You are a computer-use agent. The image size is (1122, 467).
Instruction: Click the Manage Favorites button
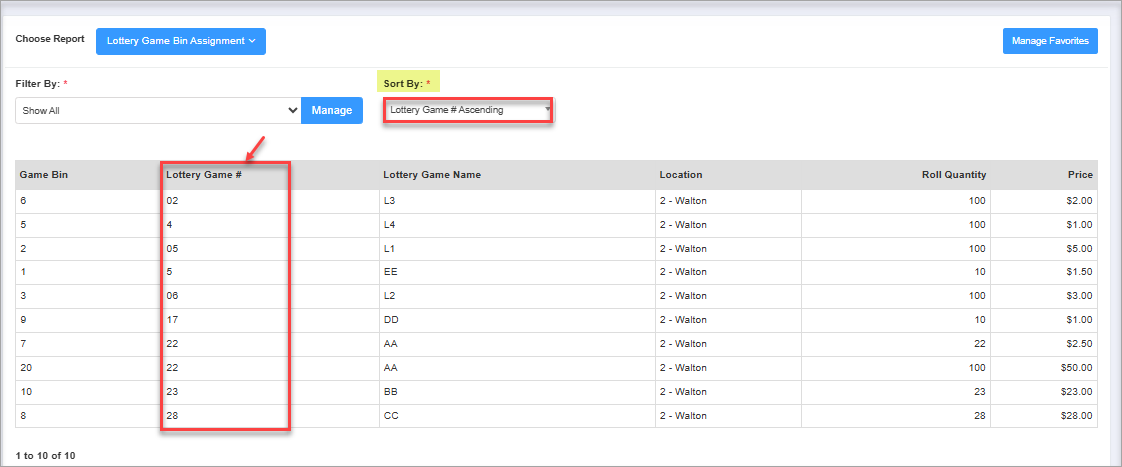1050,41
